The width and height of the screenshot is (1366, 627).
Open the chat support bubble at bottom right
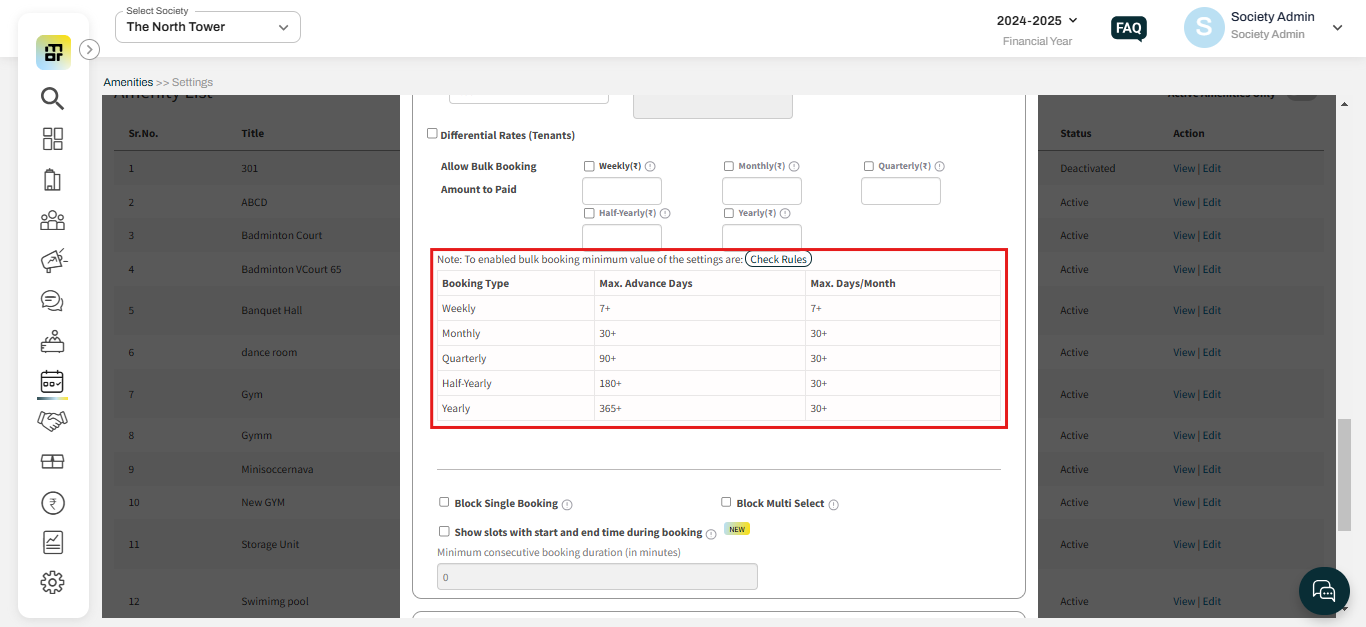coord(1323,591)
